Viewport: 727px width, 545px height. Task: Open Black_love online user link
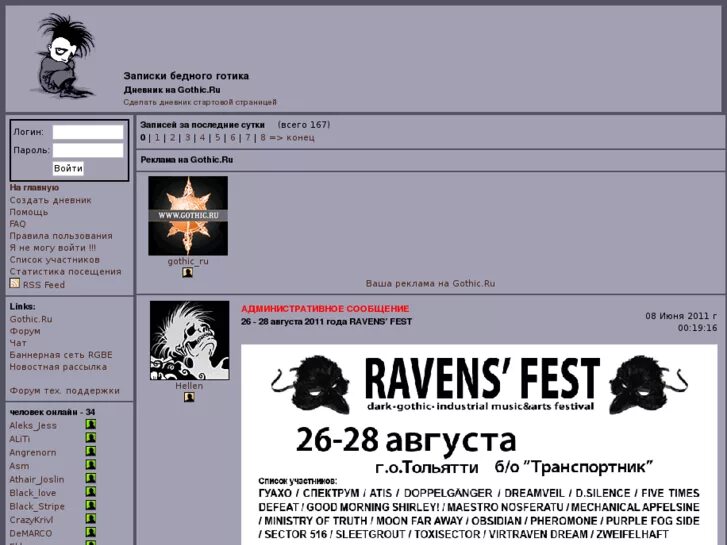coord(33,493)
